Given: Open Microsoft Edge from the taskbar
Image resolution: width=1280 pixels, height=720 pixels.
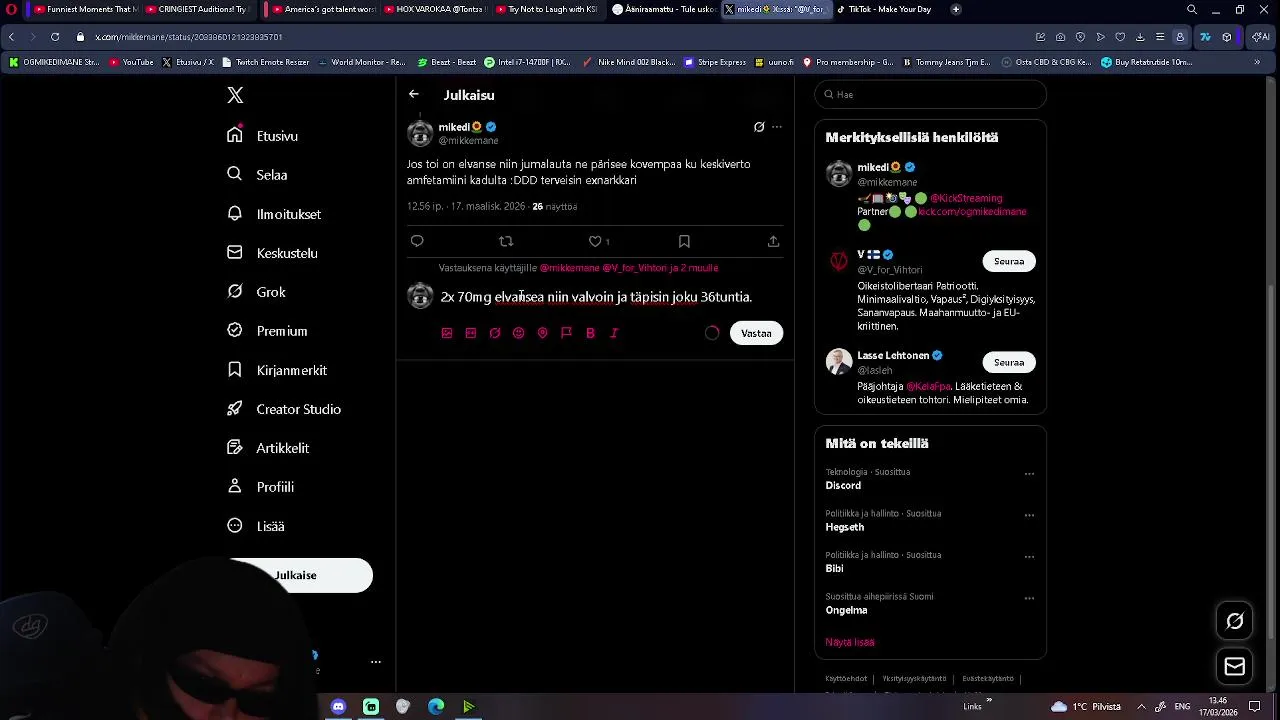Looking at the screenshot, I should (x=436, y=707).
